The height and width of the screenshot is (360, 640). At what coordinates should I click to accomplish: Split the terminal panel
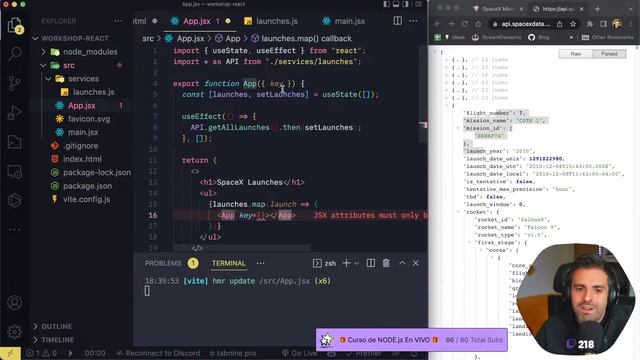pos(371,263)
